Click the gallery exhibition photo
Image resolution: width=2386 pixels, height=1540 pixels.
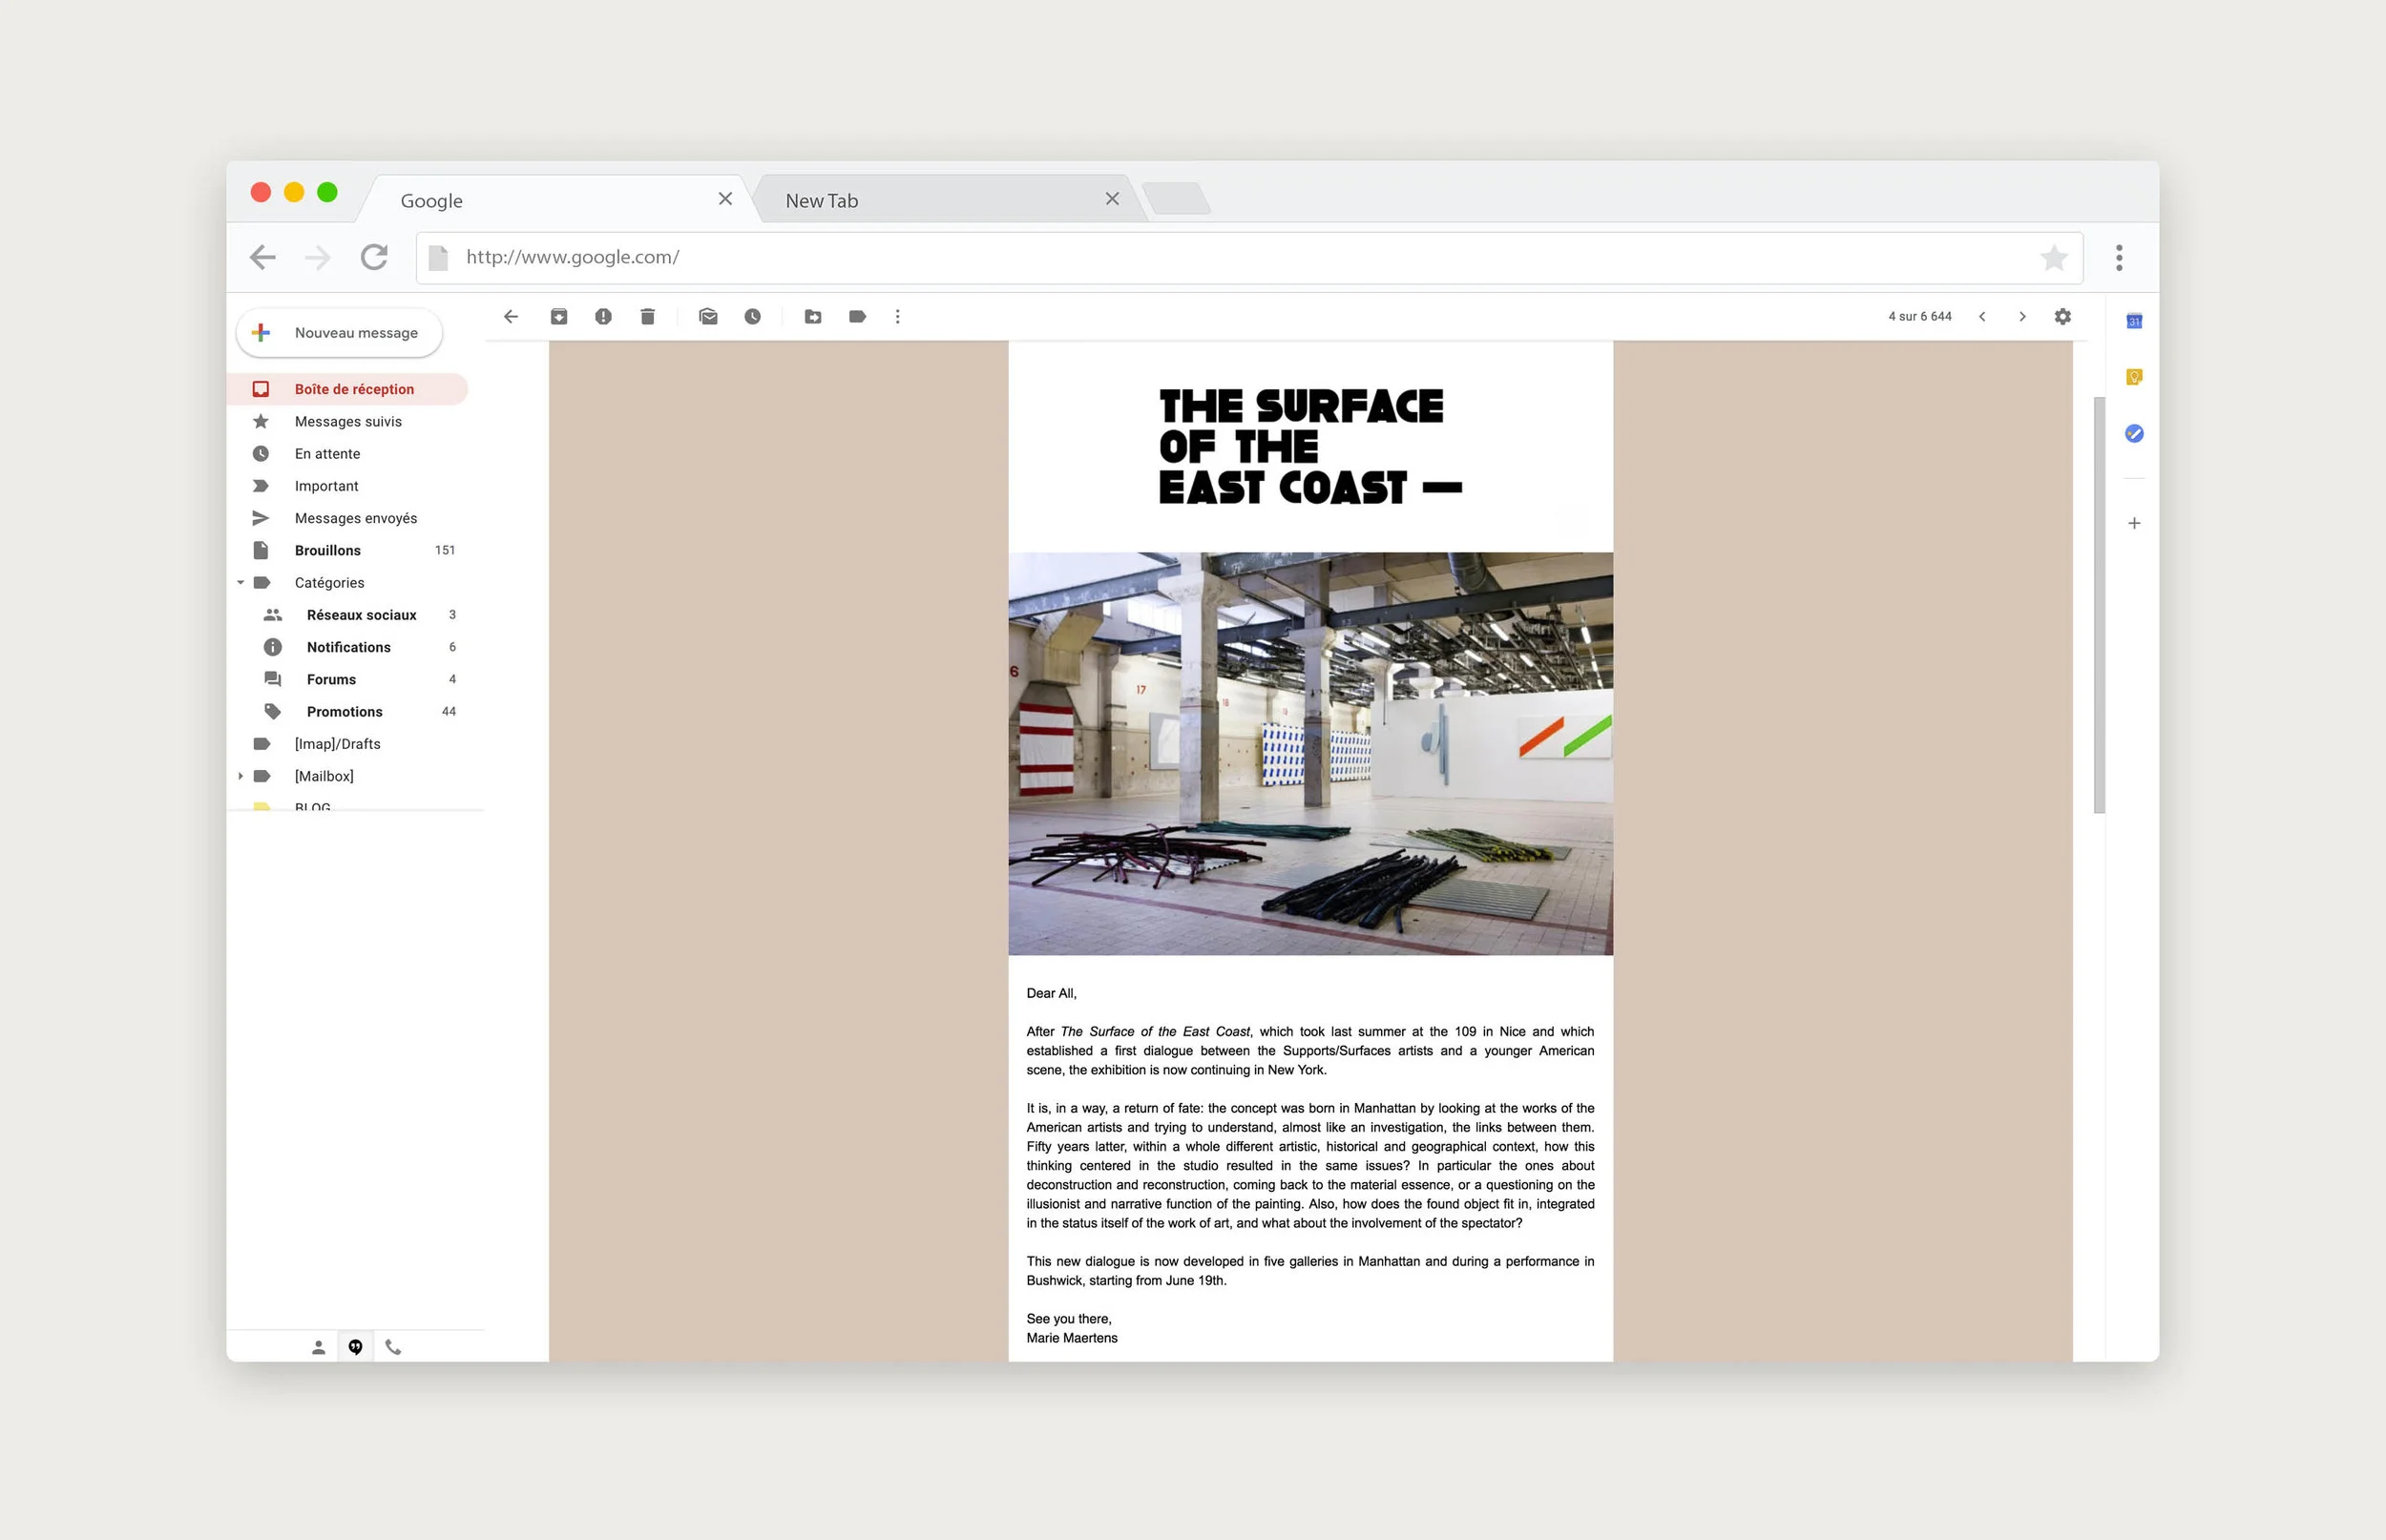pyautogui.click(x=1310, y=754)
